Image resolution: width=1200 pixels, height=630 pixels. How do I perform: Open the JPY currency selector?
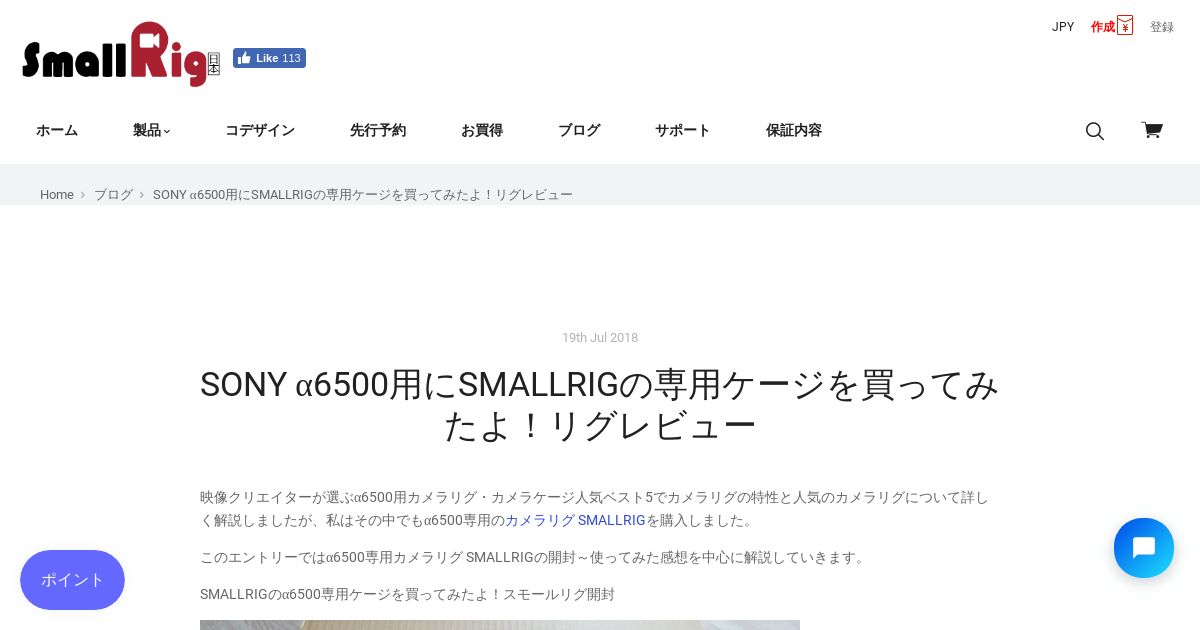pyautogui.click(x=1063, y=27)
